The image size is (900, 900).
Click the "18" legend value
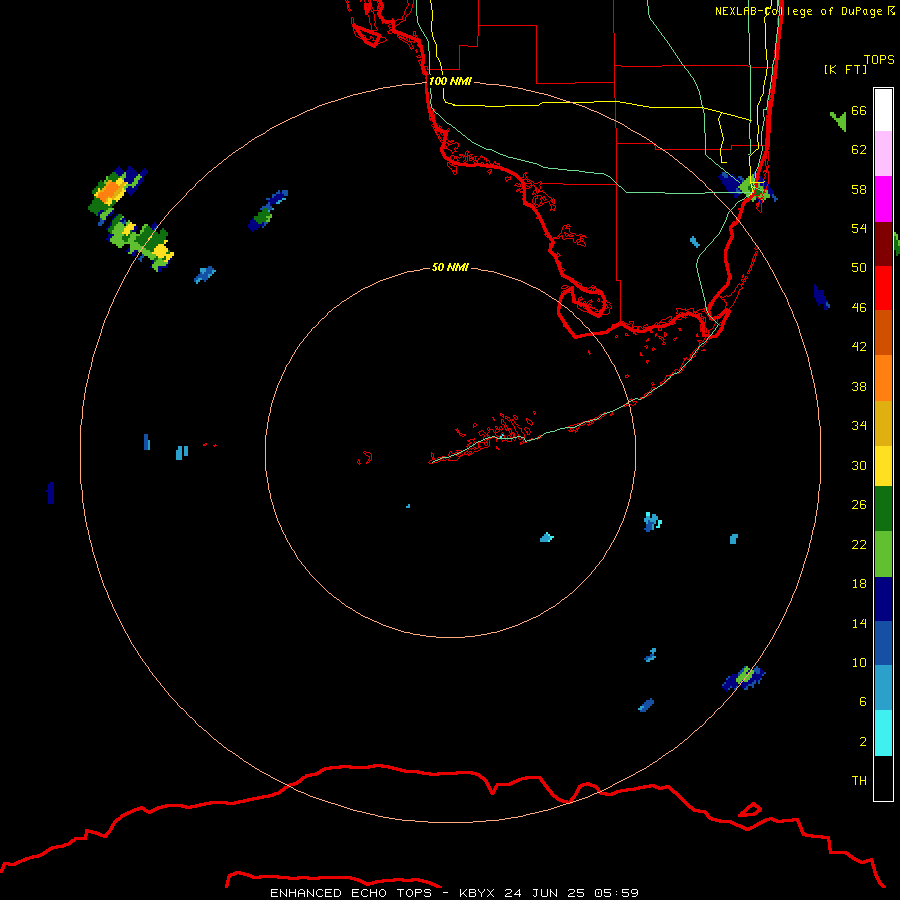(x=859, y=584)
